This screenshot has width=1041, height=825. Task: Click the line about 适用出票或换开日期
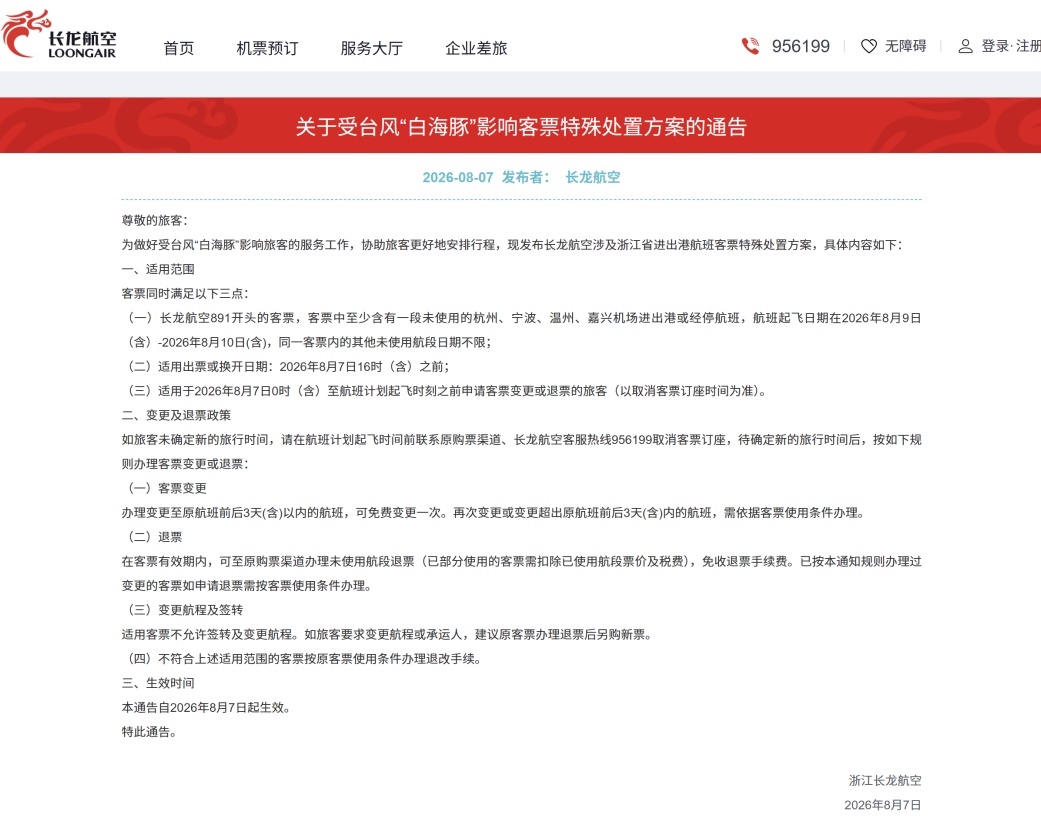click(x=287, y=366)
